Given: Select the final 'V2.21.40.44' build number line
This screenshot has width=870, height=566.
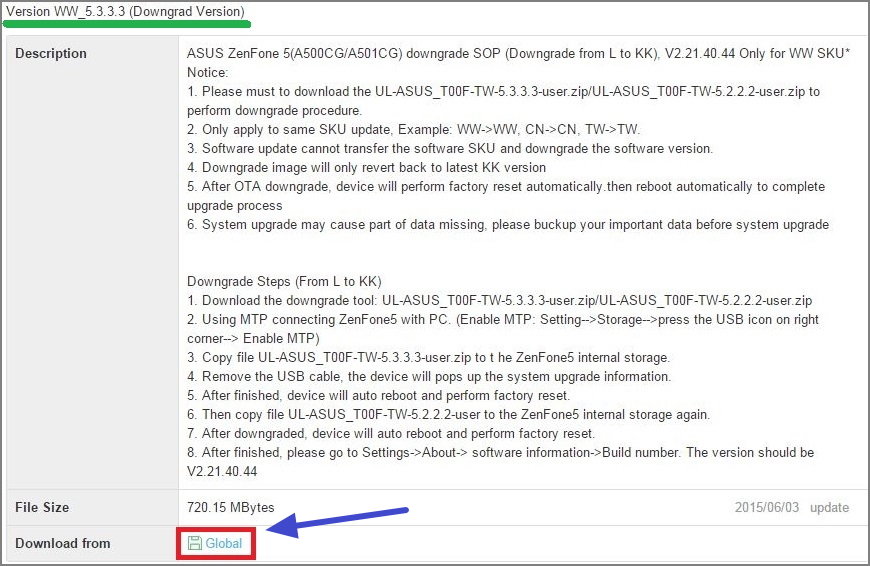Looking at the screenshot, I should 222,471.
